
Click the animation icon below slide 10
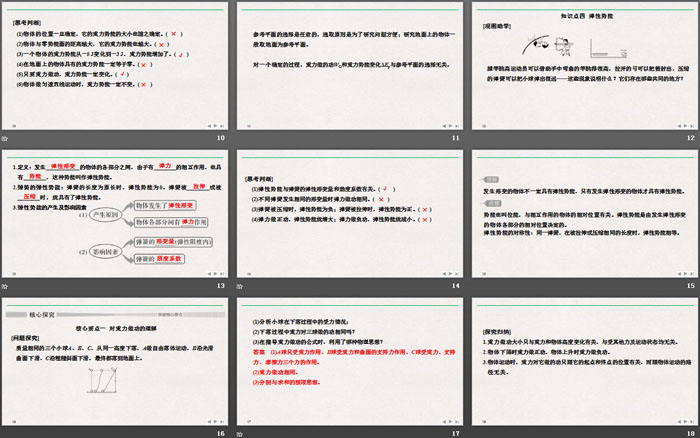click(x=5, y=137)
